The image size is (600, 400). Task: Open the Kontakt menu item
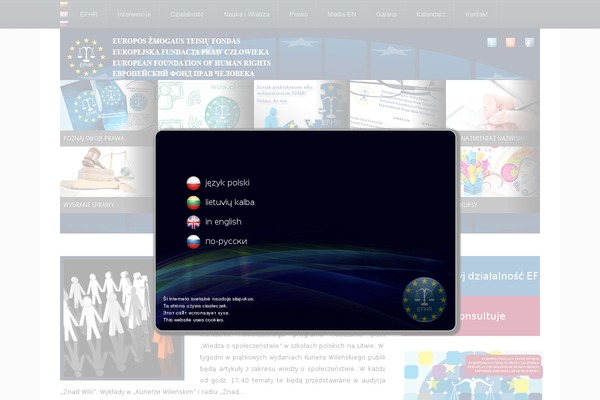476,15
